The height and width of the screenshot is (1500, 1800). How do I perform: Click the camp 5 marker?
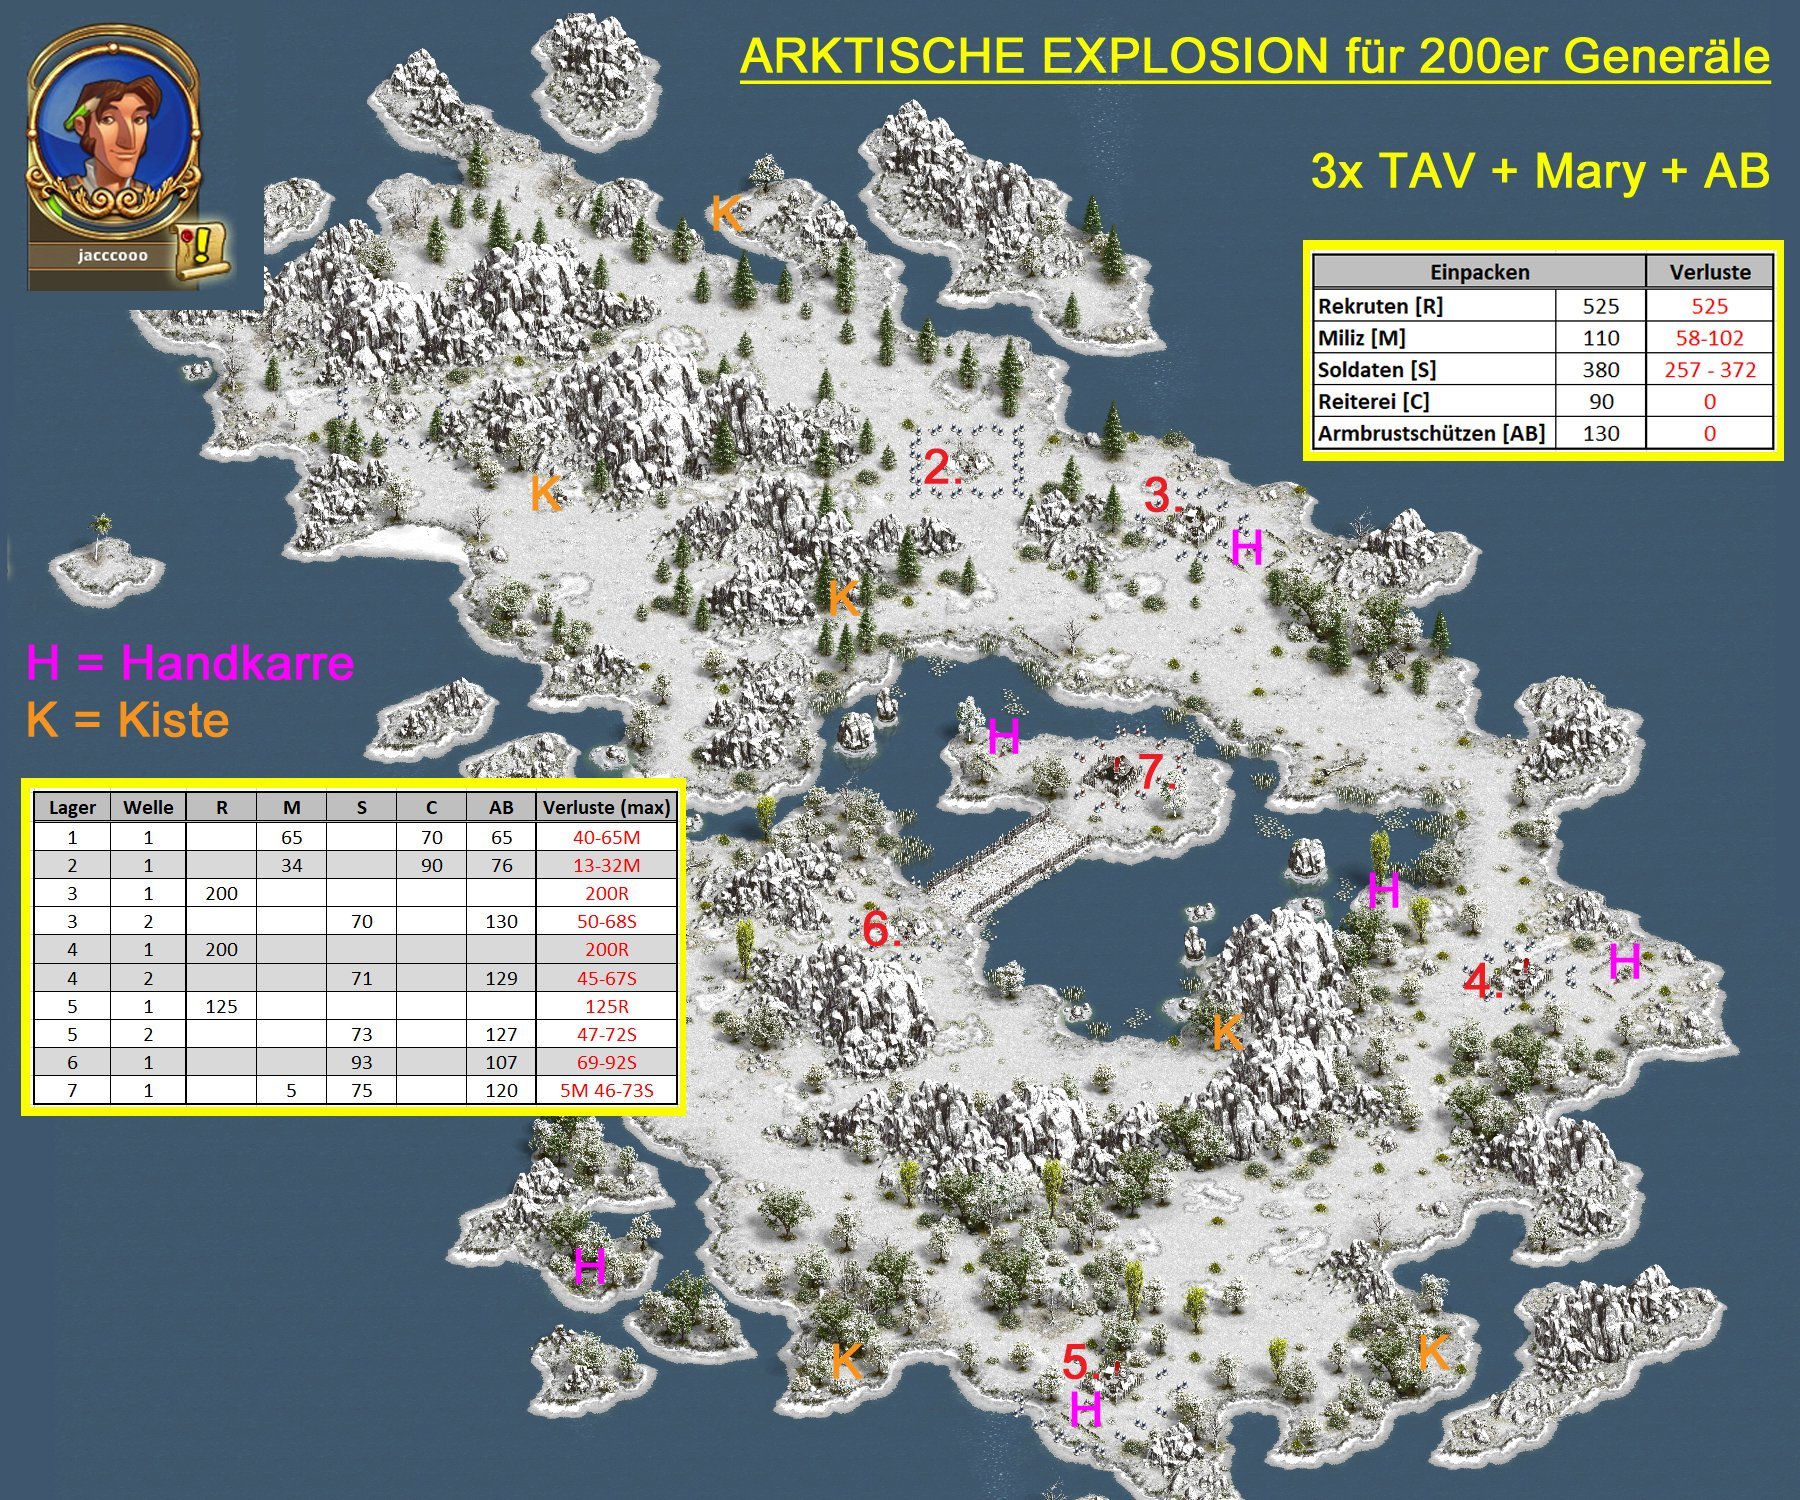[1081, 1361]
